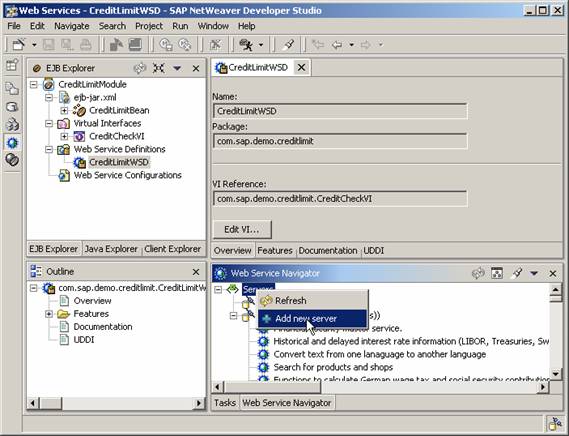Expand the CreditLimitBean node
Screen dimensions: 569x436
(64, 110)
